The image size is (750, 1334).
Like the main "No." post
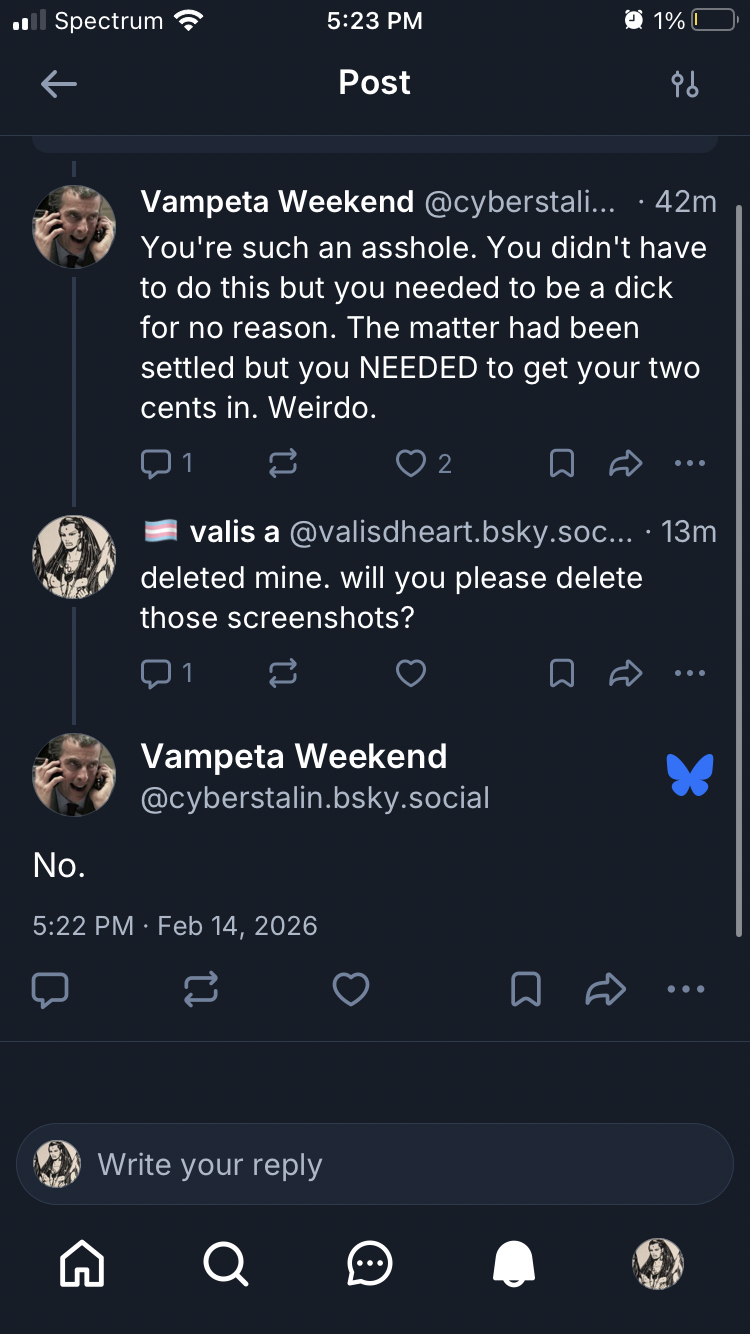coord(351,989)
